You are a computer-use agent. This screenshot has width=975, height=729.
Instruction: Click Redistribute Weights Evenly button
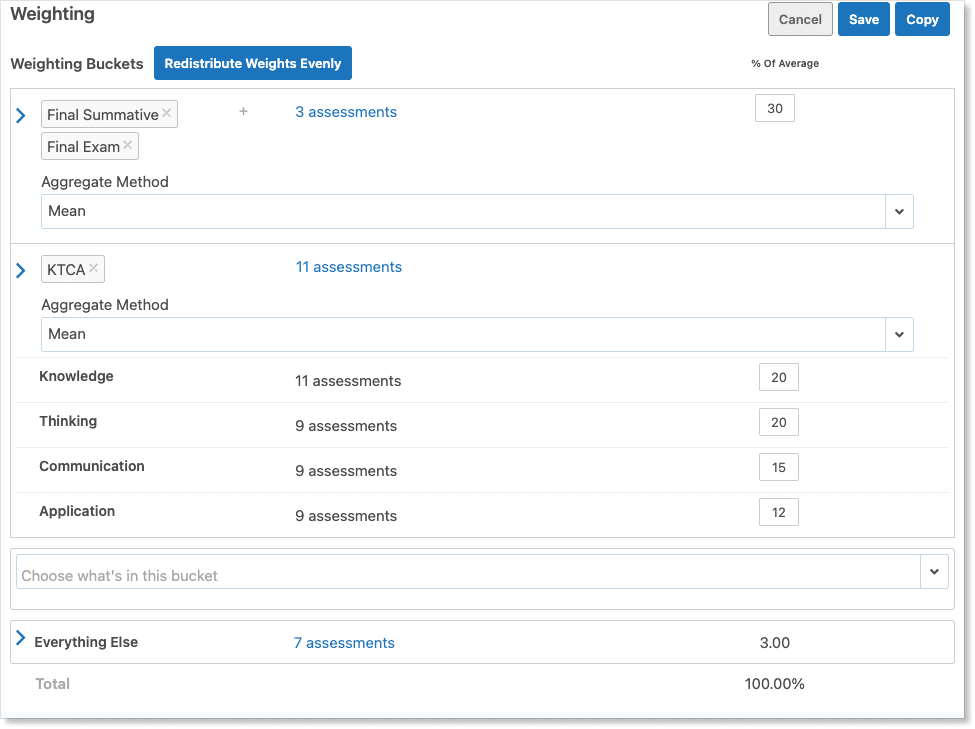253,63
